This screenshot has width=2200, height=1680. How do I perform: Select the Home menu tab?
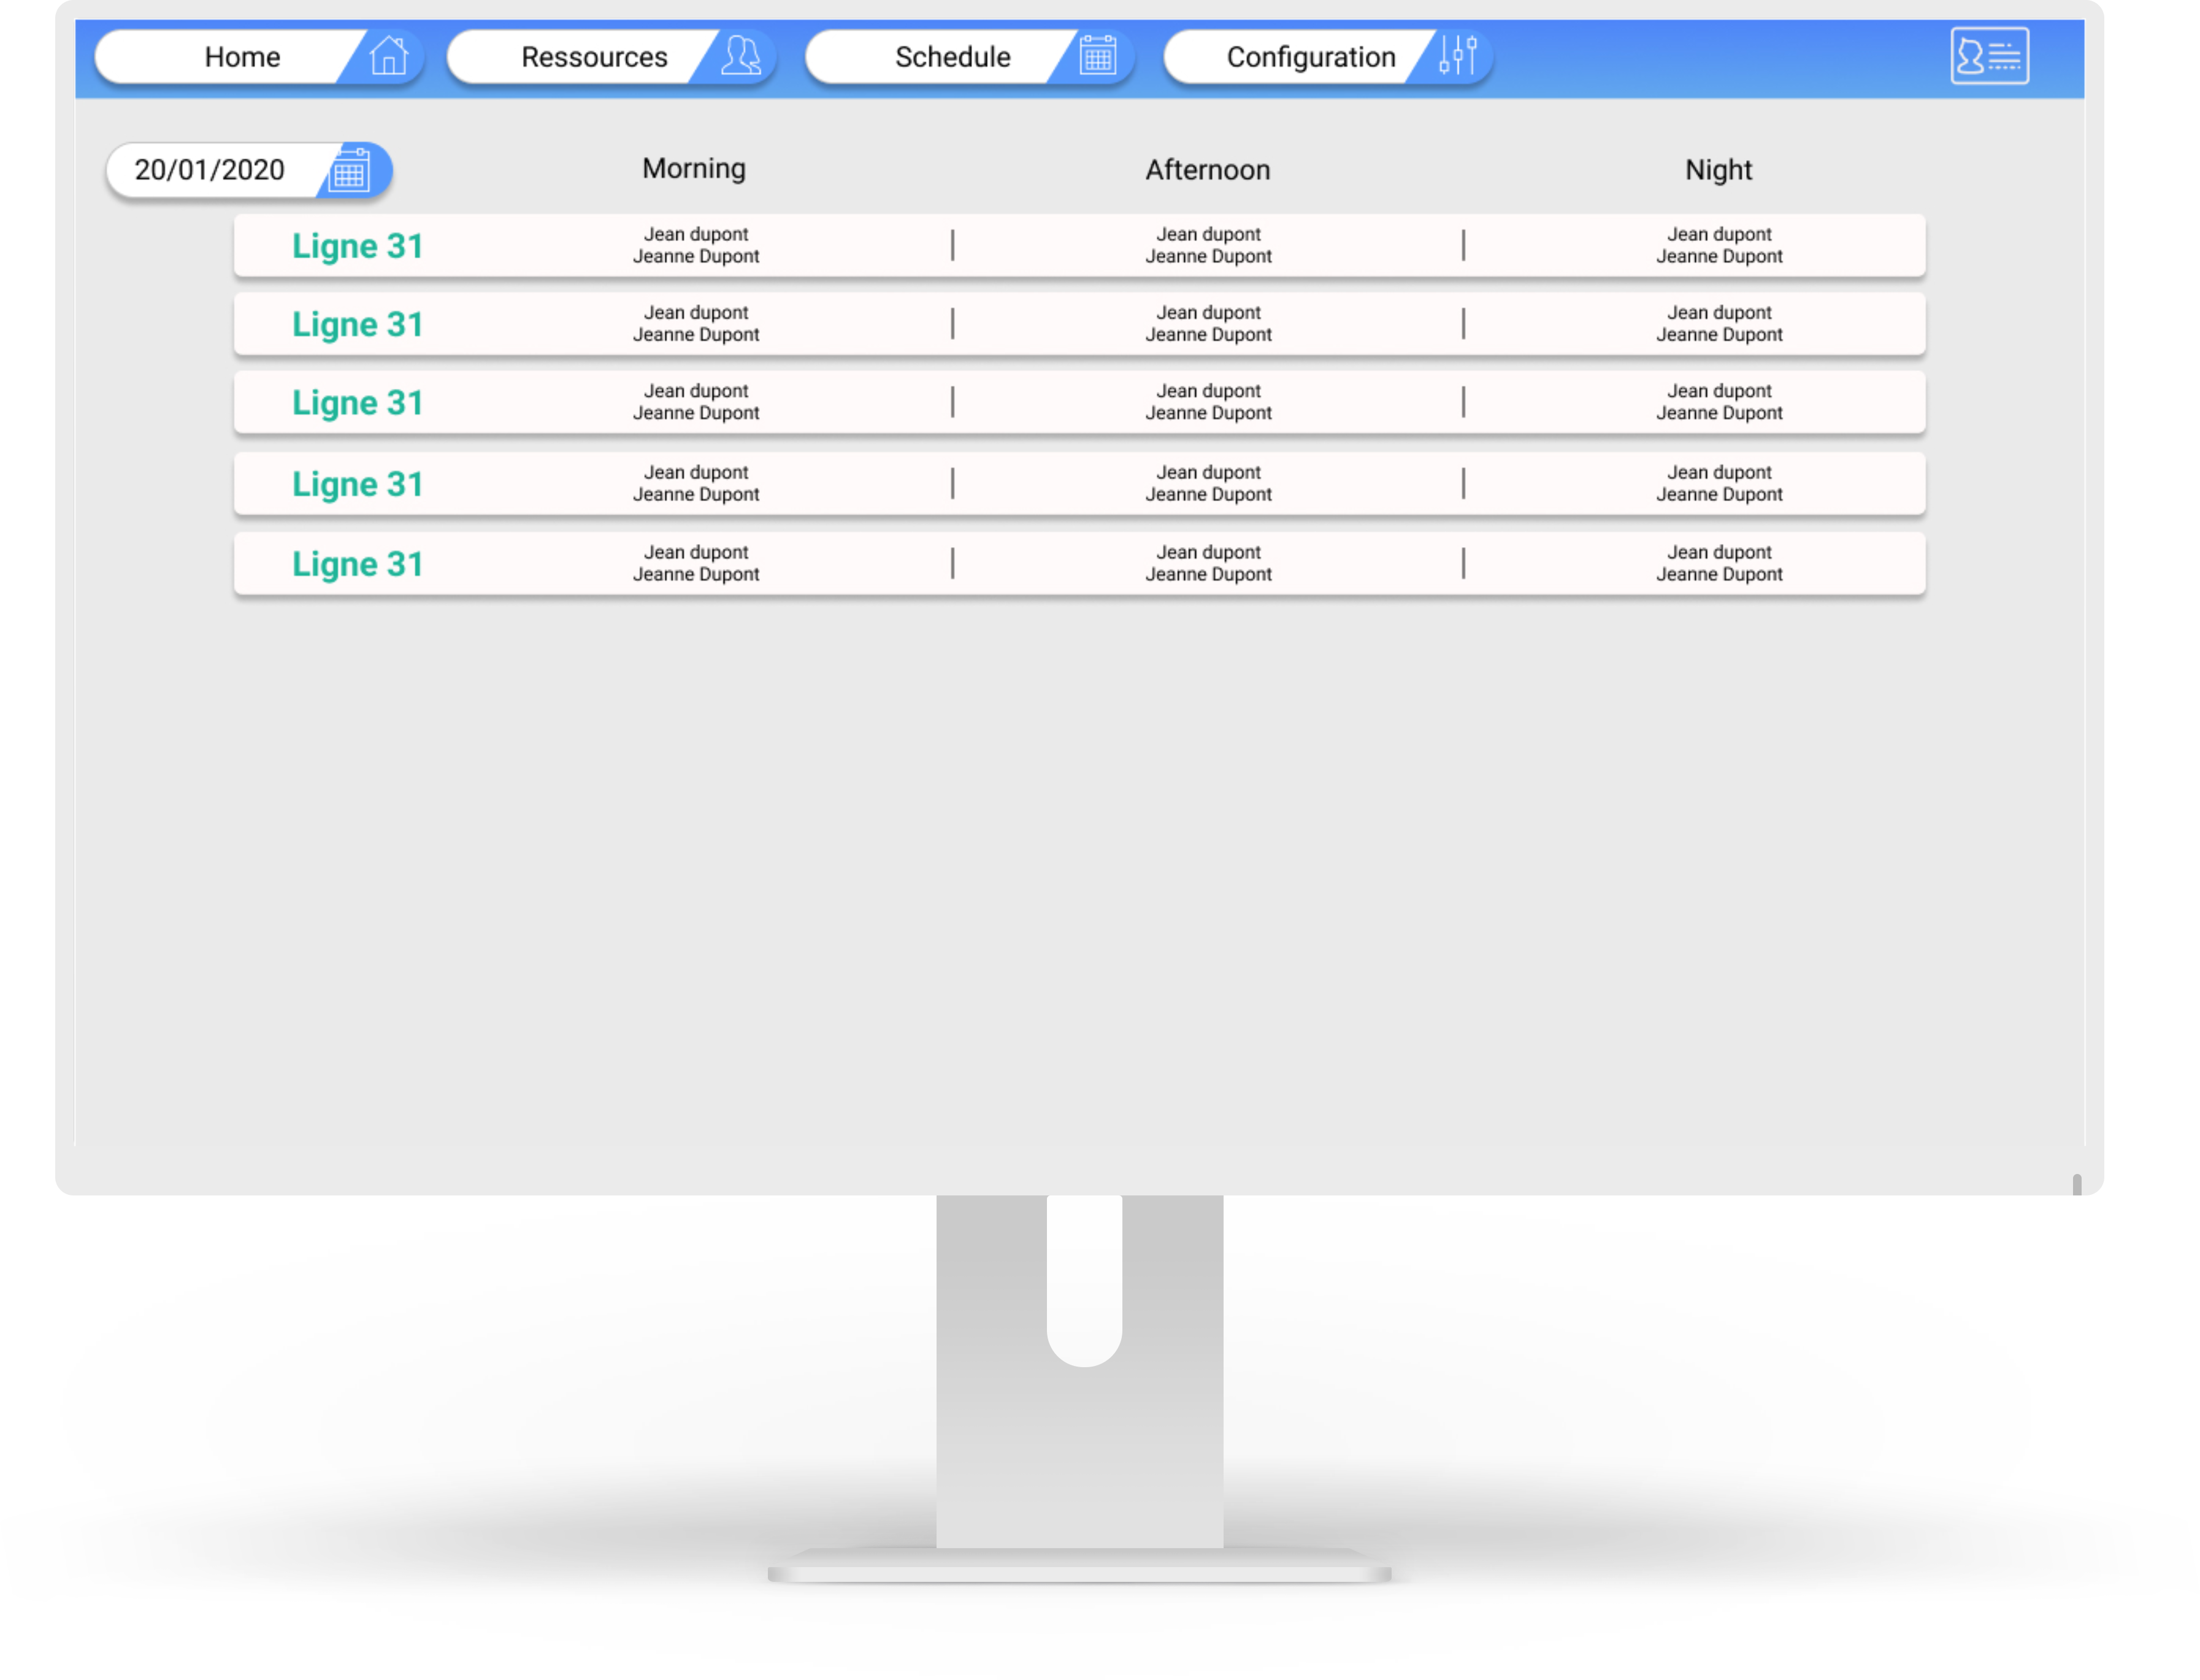tap(242, 57)
